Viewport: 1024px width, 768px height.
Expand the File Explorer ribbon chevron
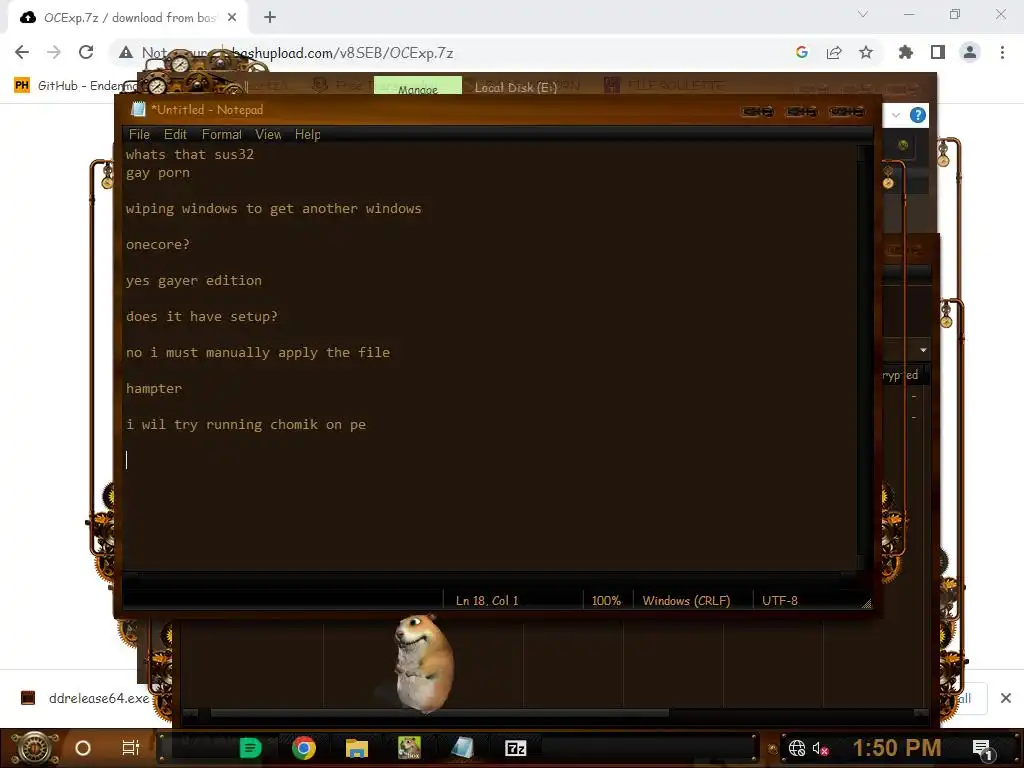coord(896,116)
